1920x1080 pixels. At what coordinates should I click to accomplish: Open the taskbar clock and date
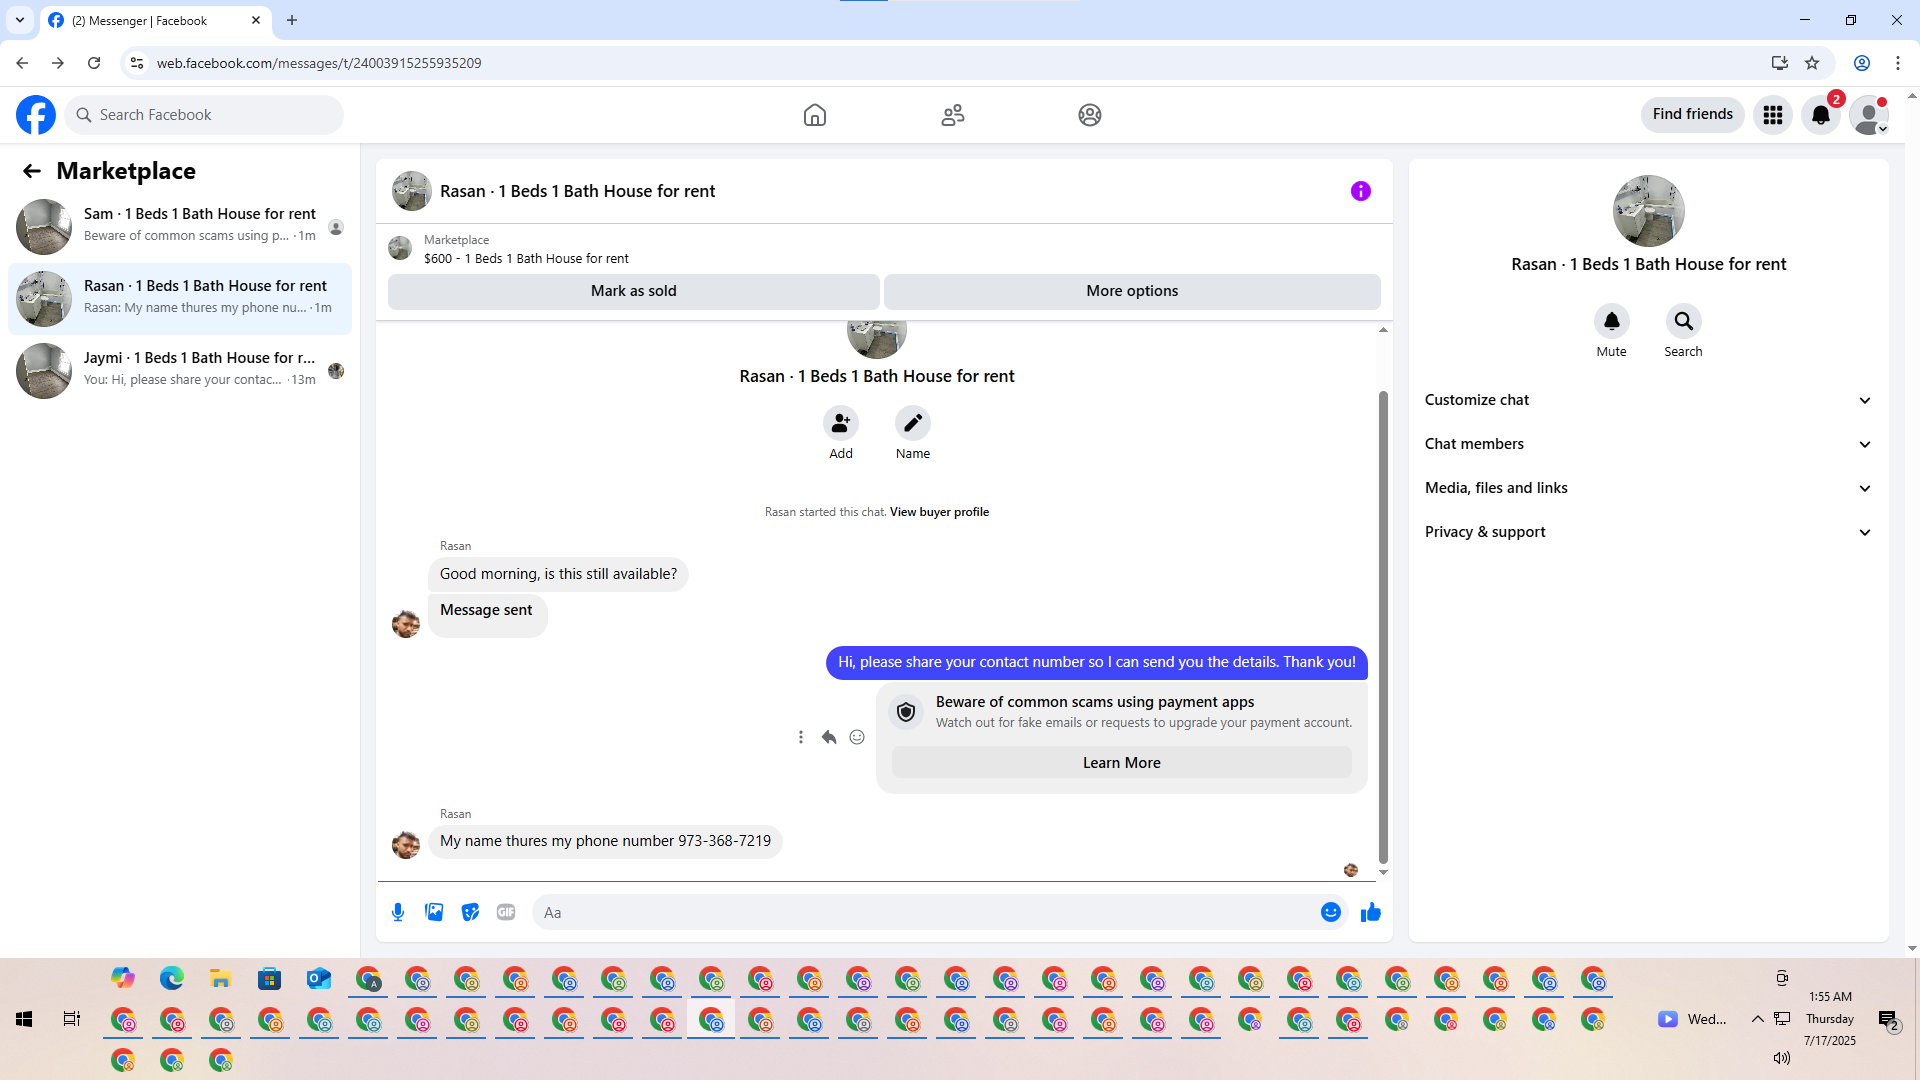1830,1019
